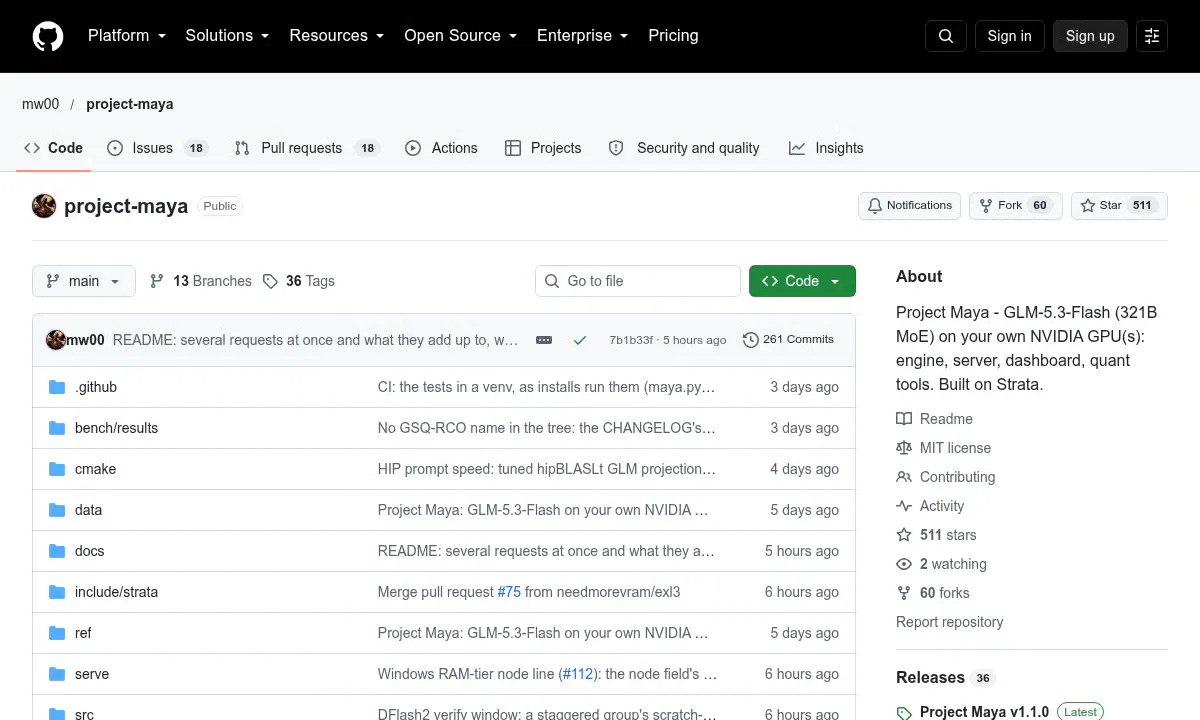
Task: Open the main branch selector
Action: tap(83, 281)
